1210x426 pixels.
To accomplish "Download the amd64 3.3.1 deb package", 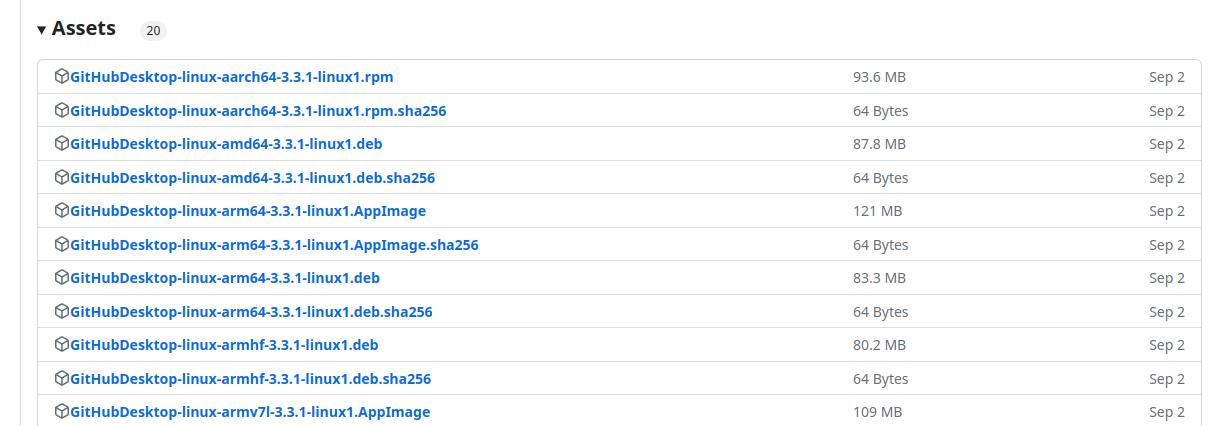I will click(x=226, y=144).
